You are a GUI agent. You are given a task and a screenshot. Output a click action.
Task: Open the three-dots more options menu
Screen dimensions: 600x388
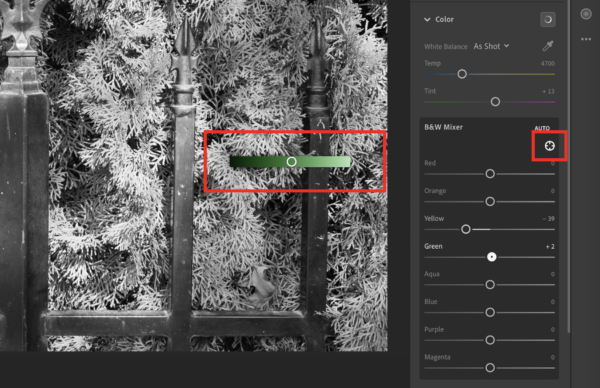coord(586,39)
